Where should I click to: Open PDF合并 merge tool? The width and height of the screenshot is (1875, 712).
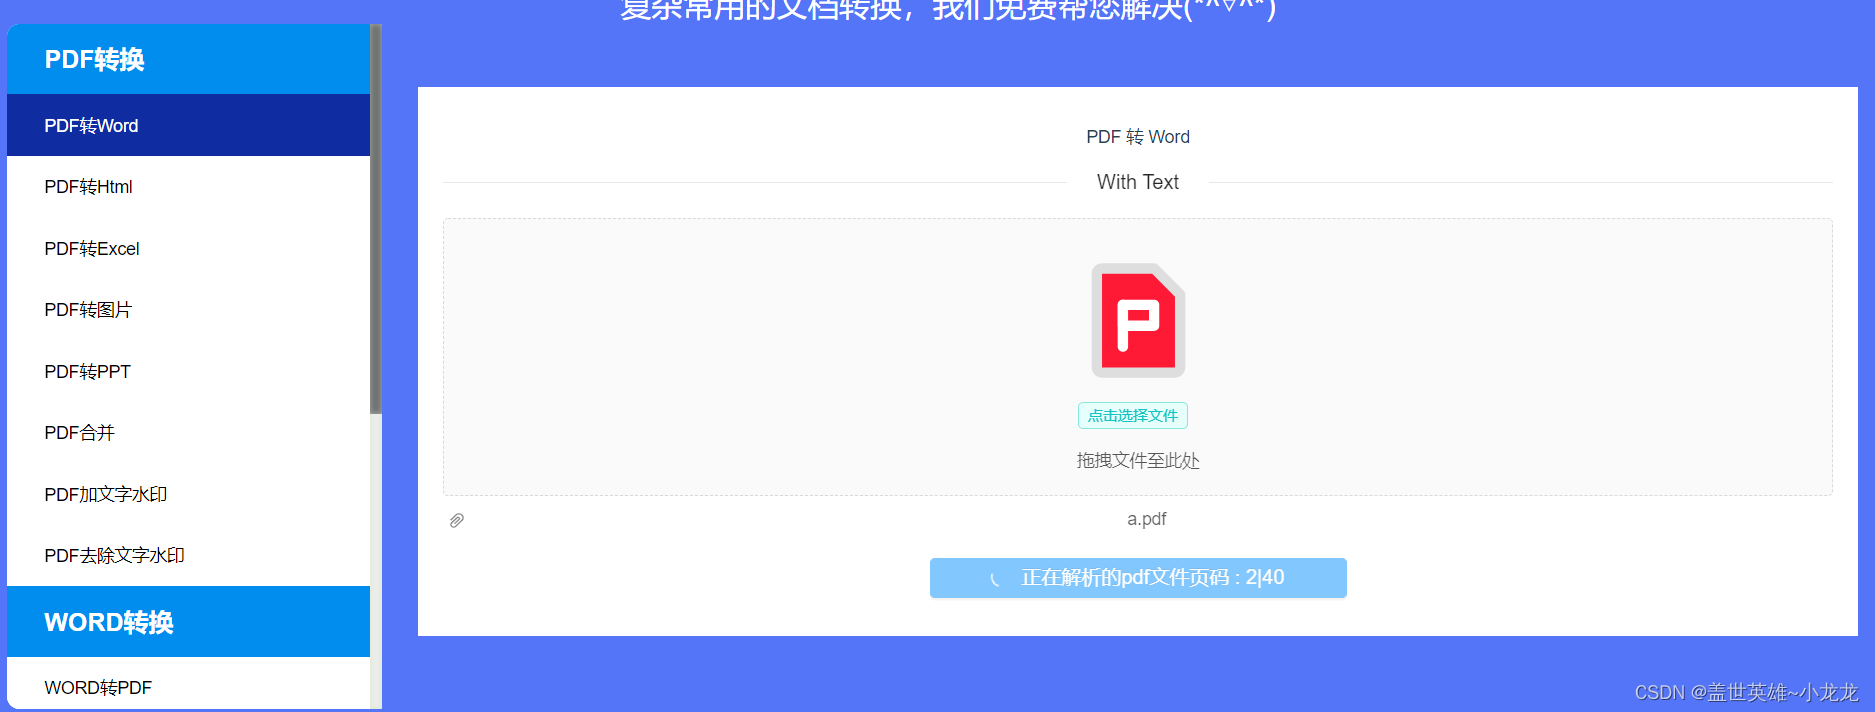click(x=188, y=433)
